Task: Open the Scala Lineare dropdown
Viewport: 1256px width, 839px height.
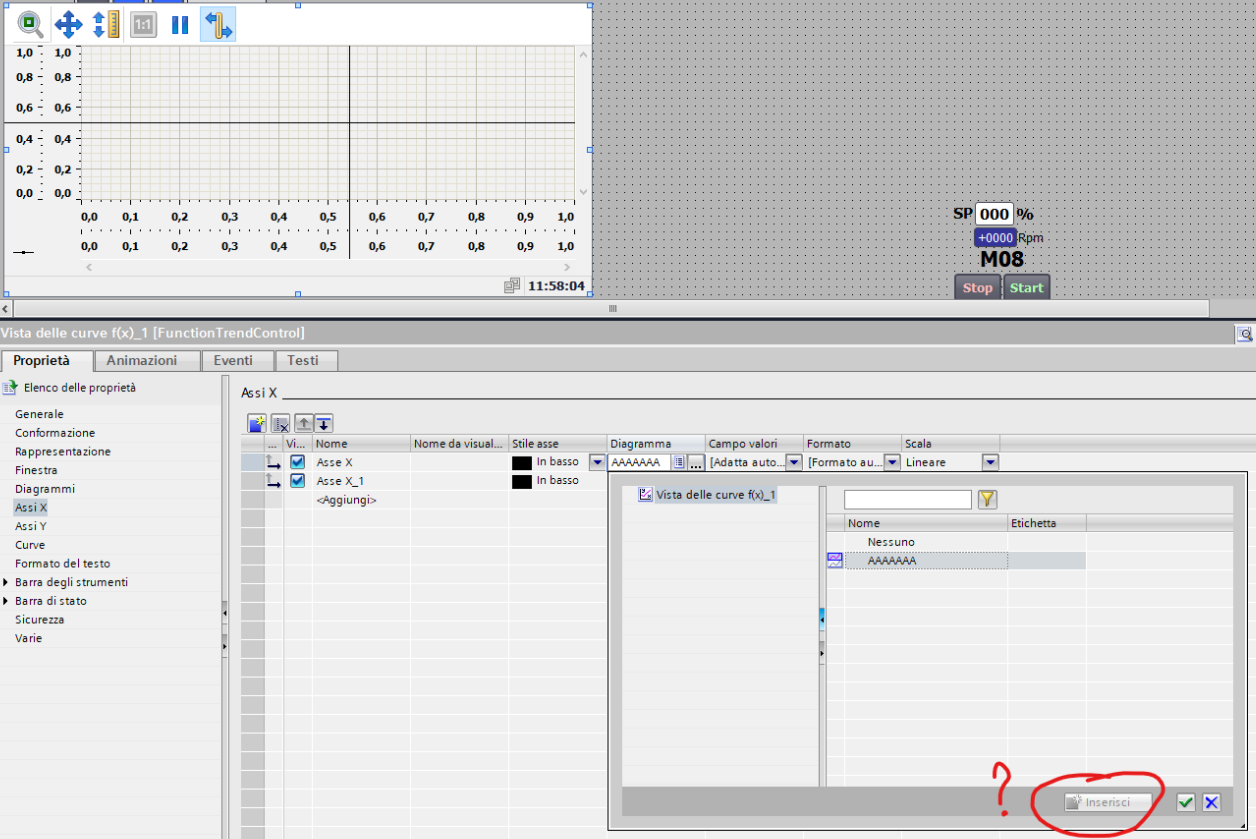Action: 990,462
